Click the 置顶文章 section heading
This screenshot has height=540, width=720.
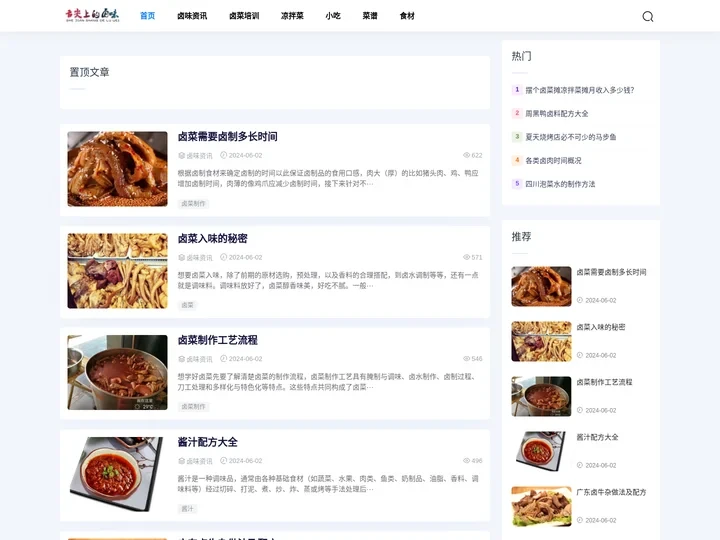click(x=90, y=72)
